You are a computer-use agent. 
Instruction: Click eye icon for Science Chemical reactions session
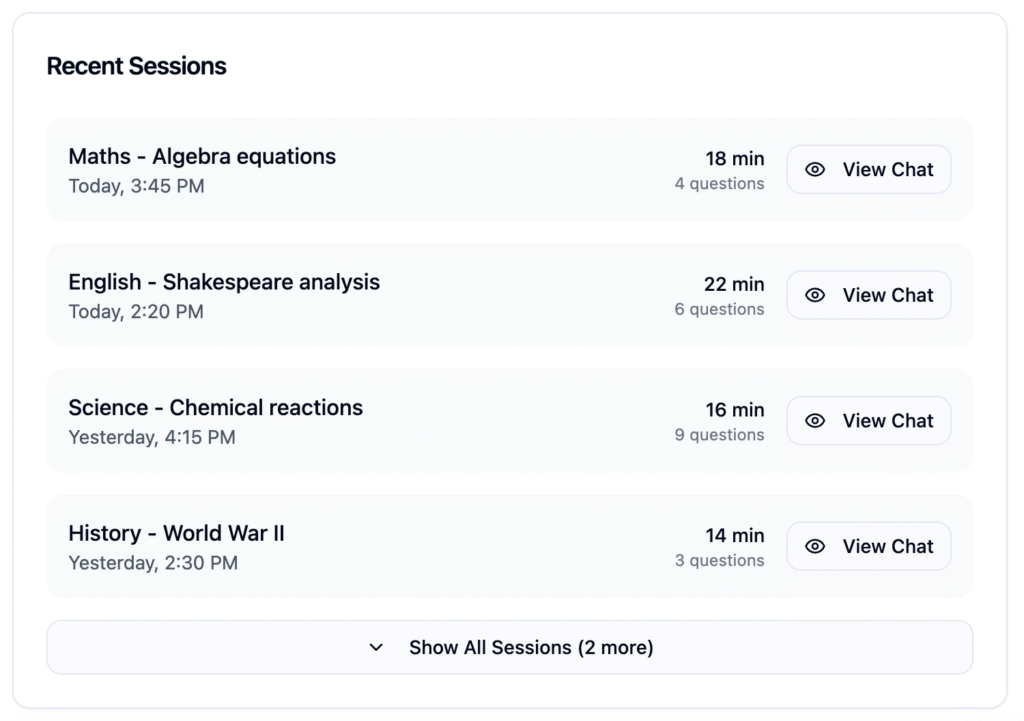pyautogui.click(x=815, y=421)
